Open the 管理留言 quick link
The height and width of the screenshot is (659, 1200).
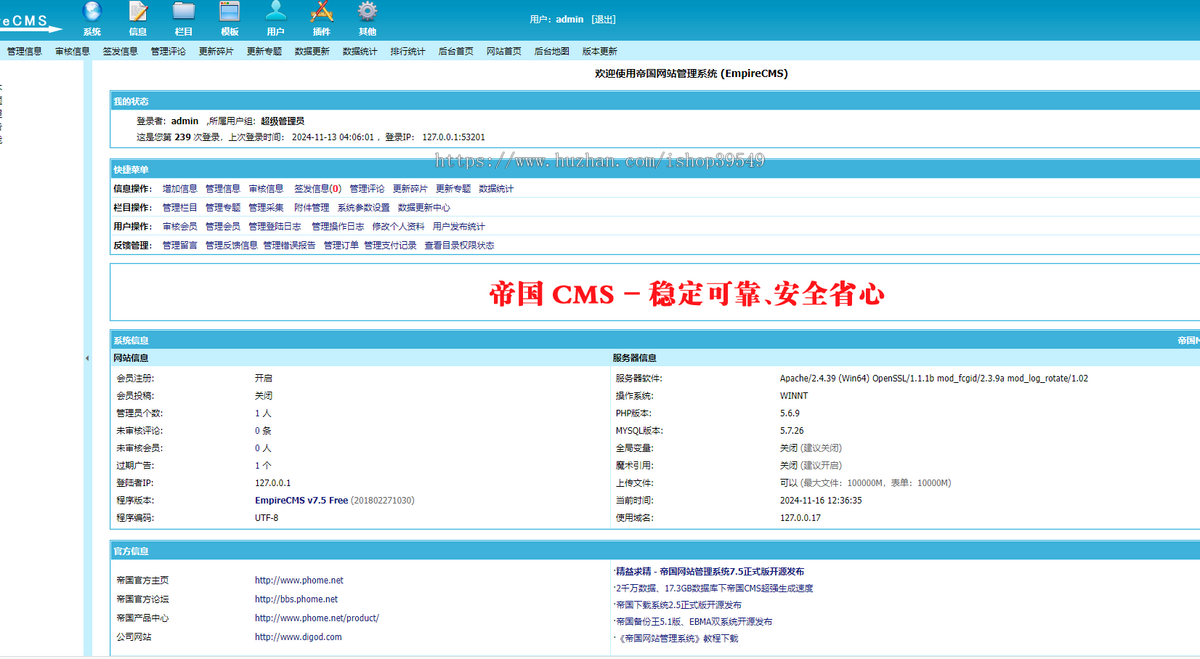click(180, 245)
